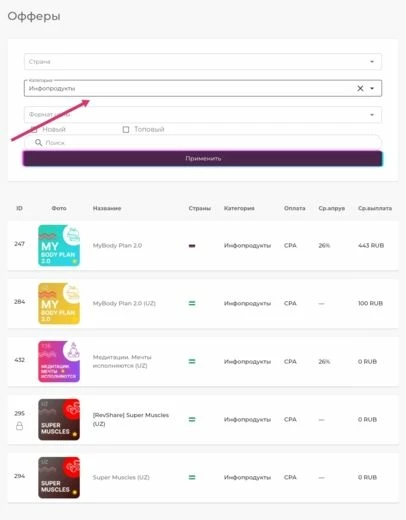Screen dimensions: 406x520
Task: Open the teal MyBody Plan 2.0 thumbnail
Action: tap(59, 245)
